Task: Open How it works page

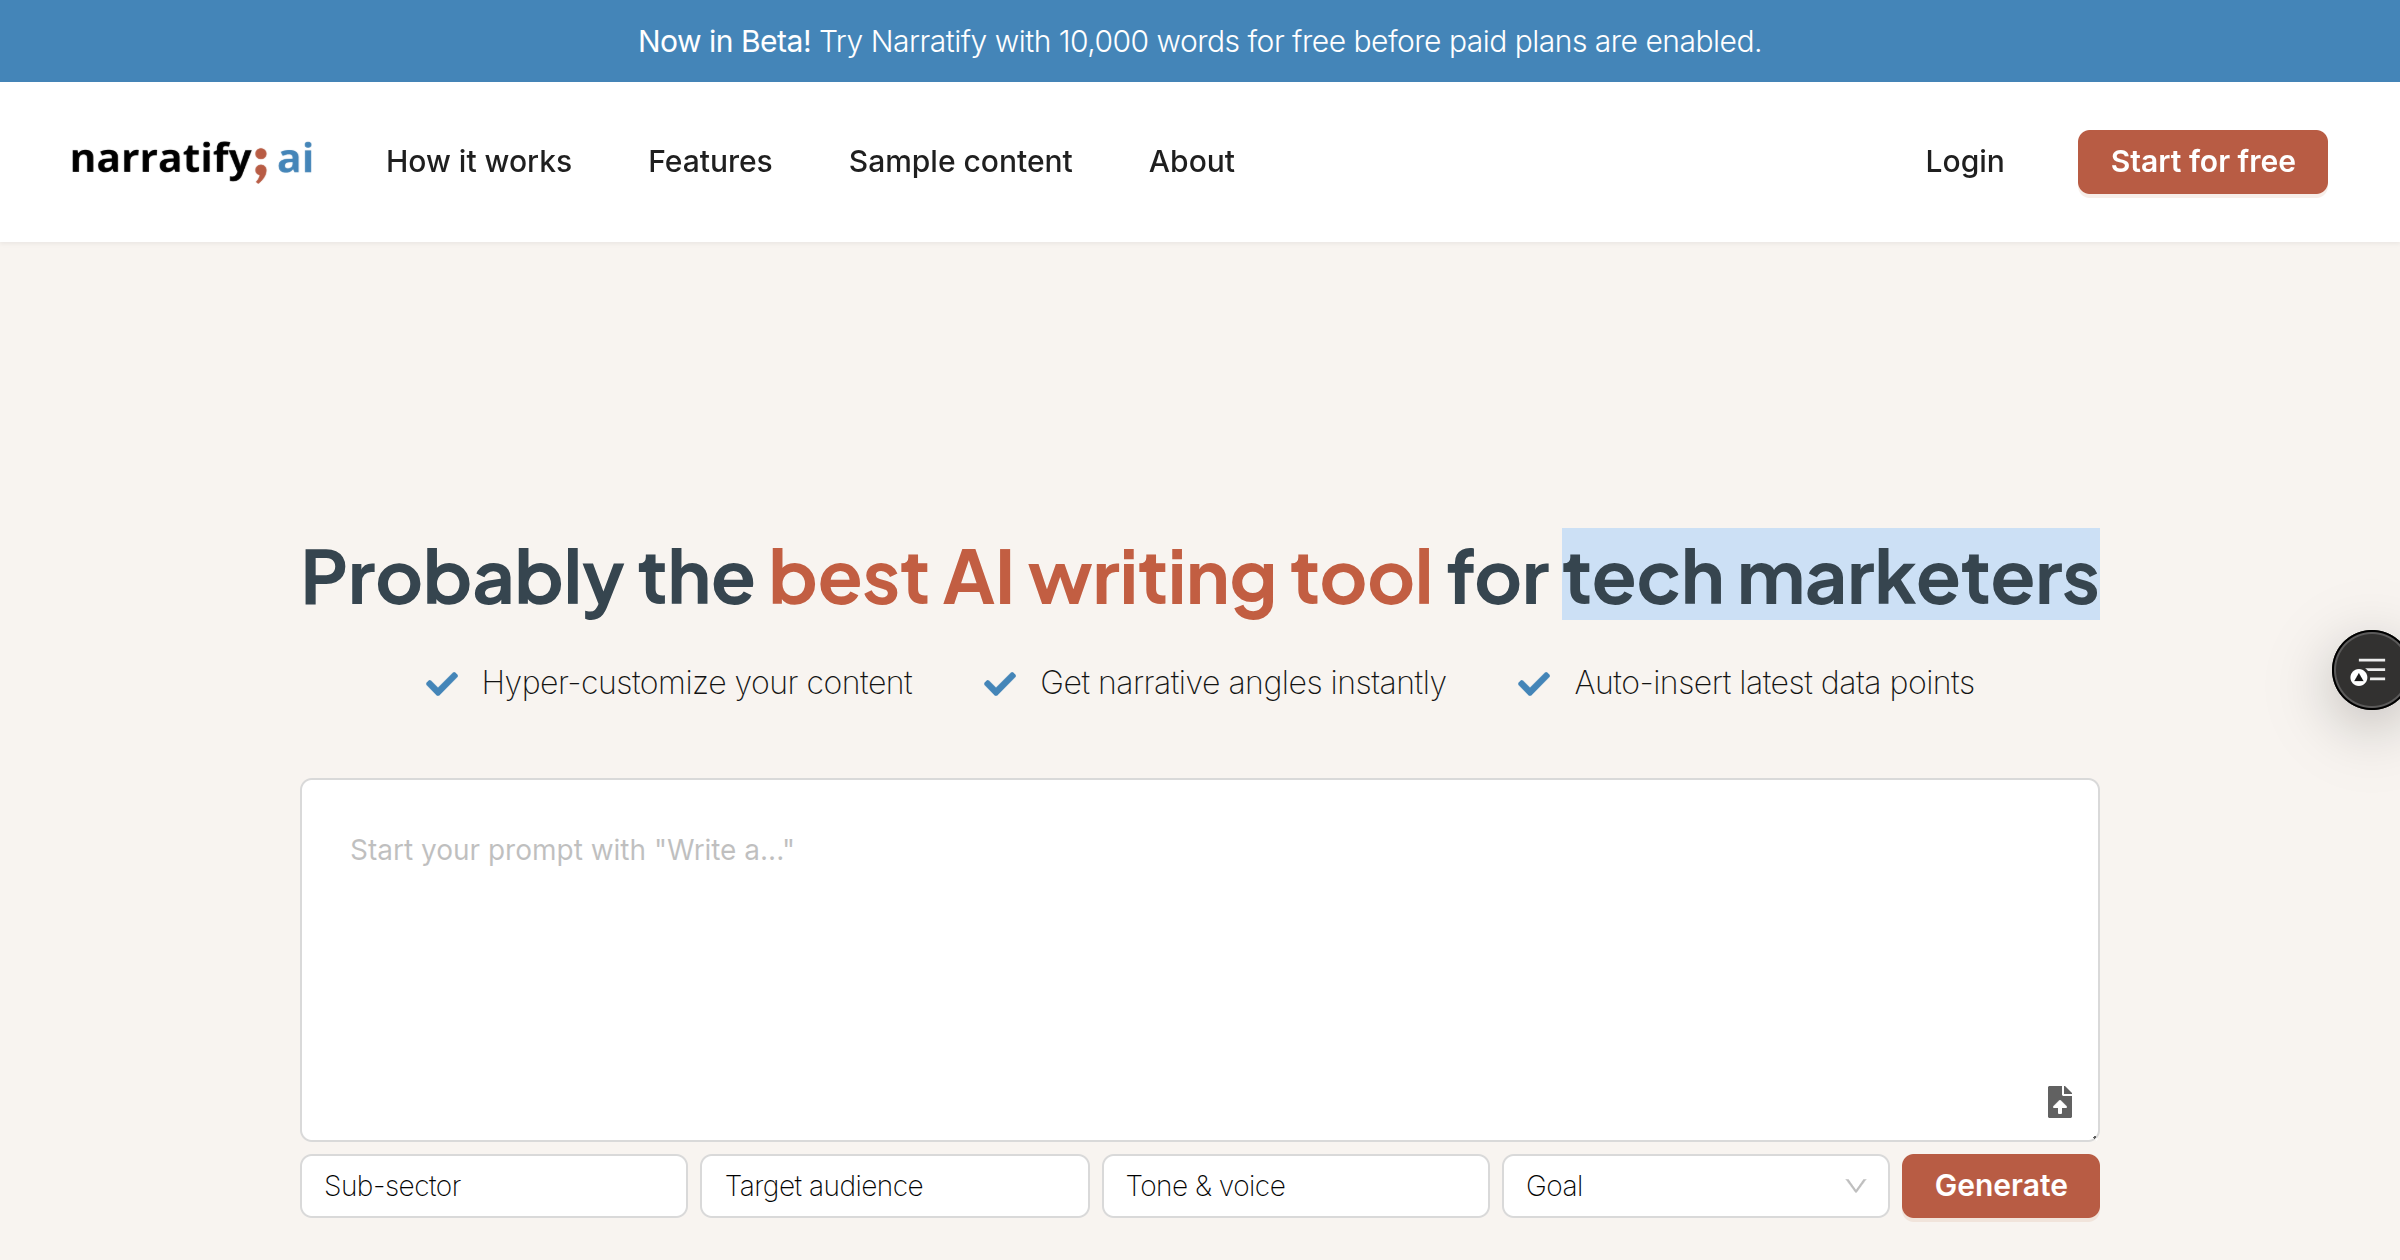Action: click(478, 161)
